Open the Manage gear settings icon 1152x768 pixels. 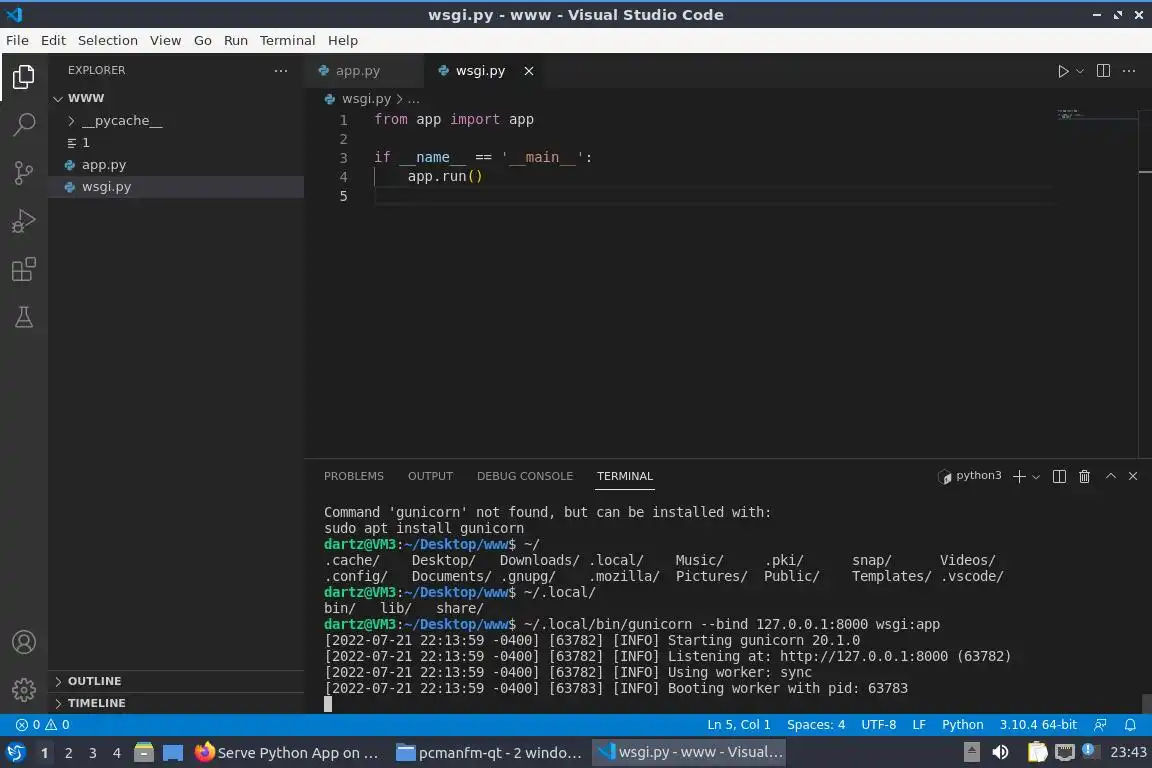pos(24,690)
